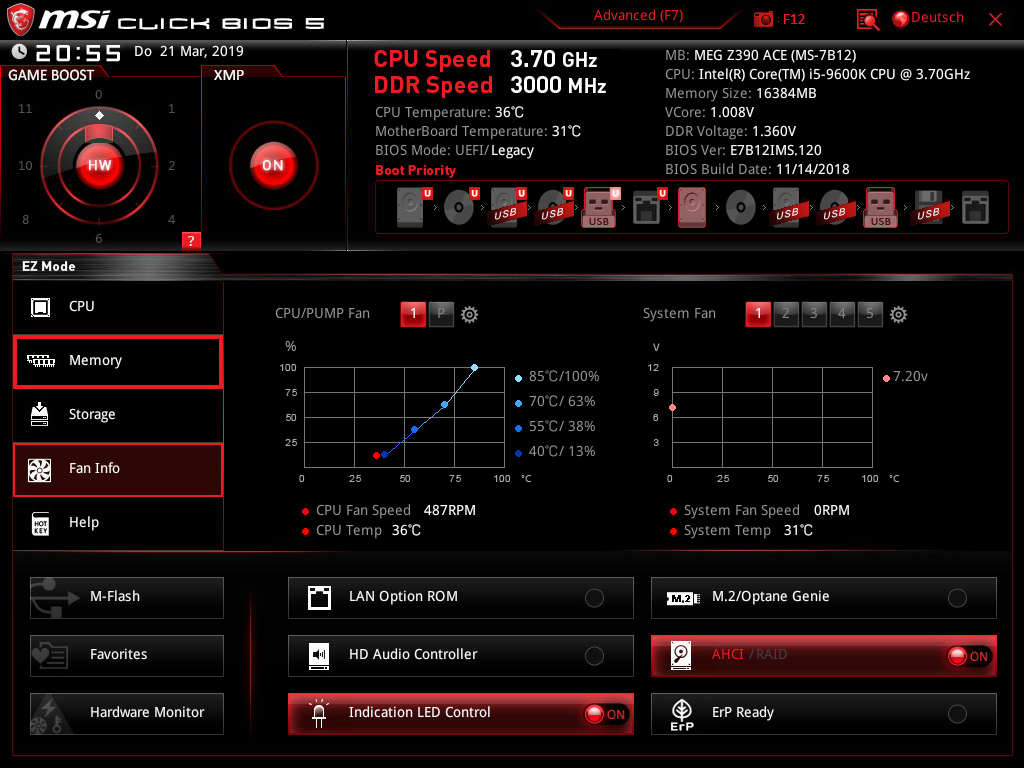The width and height of the screenshot is (1024, 768).
Task: Select the highlighted legacy hard disk boot device
Action: point(692,208)
